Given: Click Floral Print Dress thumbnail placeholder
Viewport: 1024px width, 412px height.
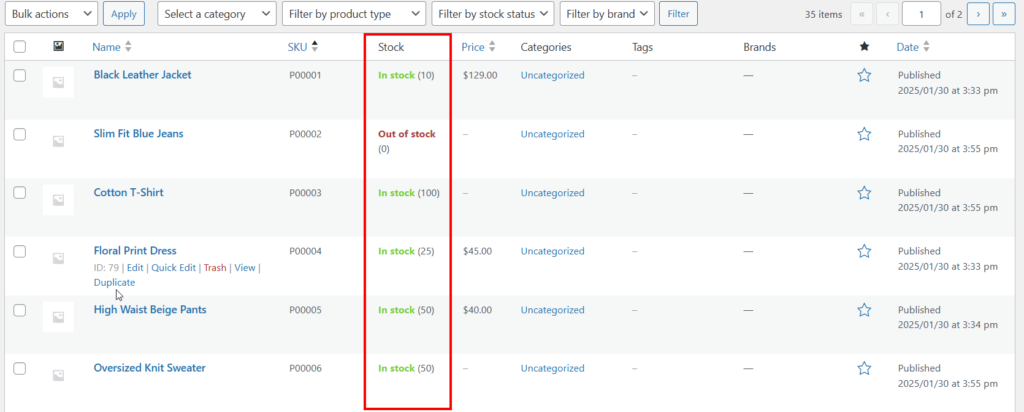Looking at the screenshot, I should pos(58,258).
